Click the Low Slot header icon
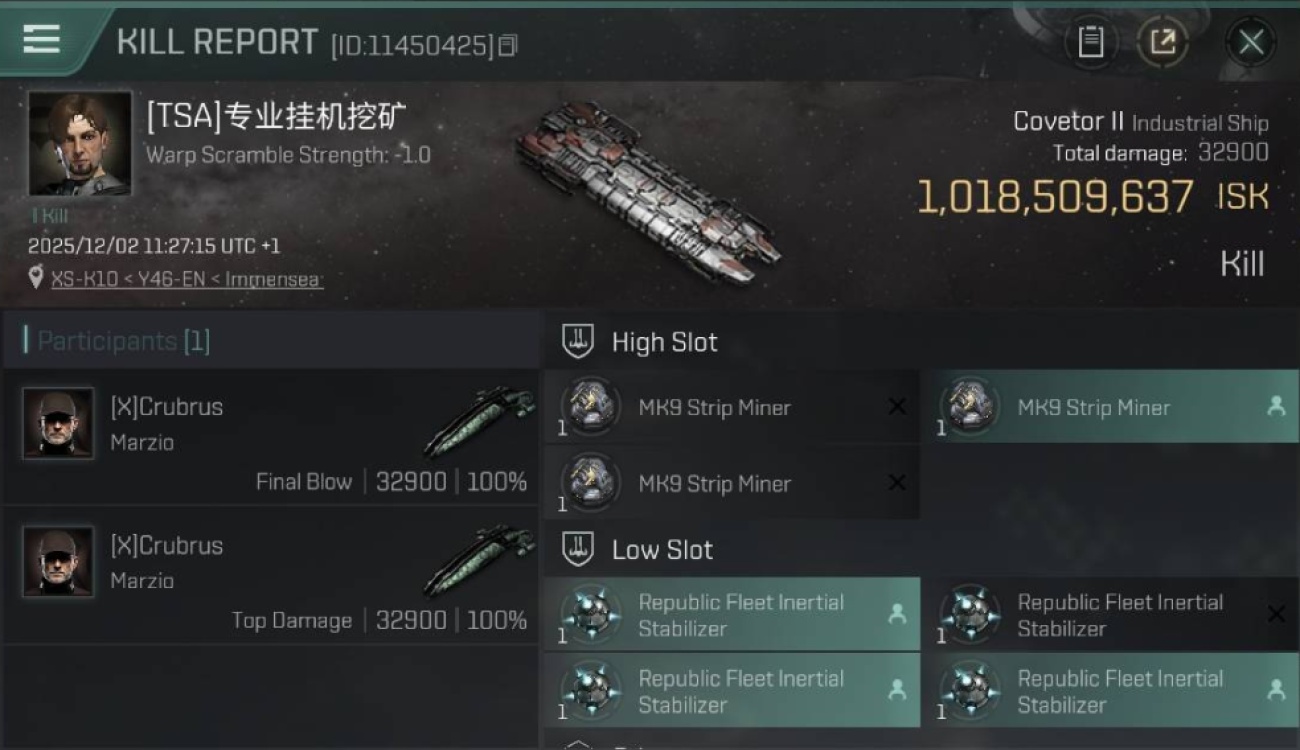This screenshot has width=1300, height=750. 578,549
